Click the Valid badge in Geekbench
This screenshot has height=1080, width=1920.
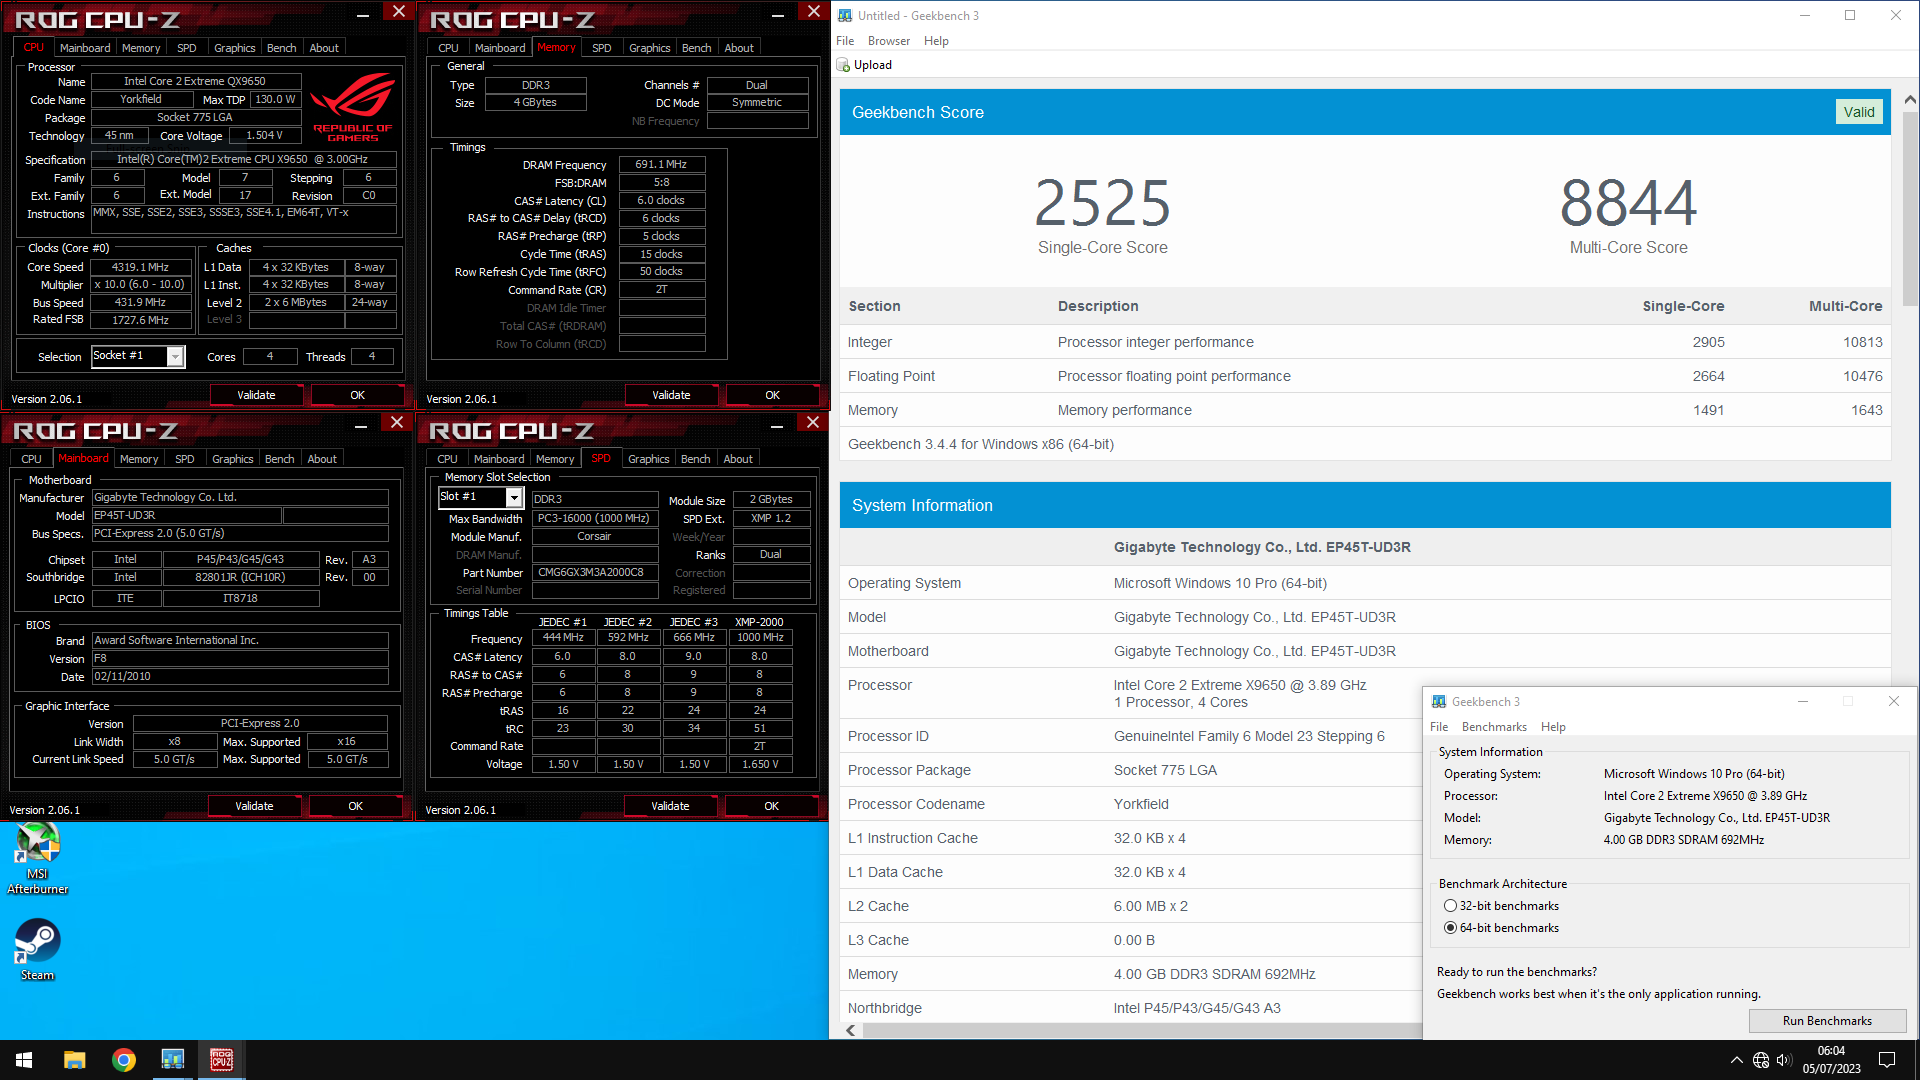[1859, 112]
